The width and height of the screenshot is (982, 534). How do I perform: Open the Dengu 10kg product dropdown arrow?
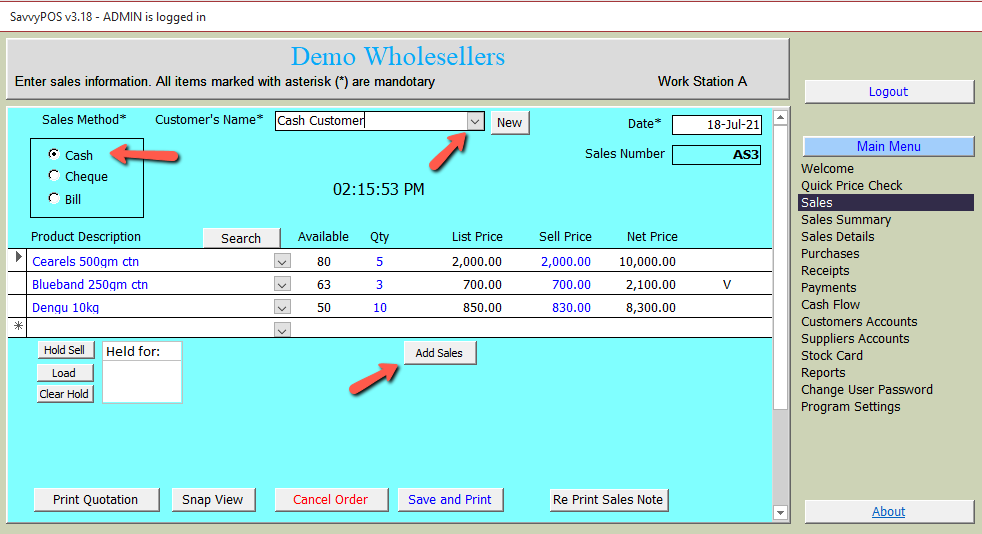[x=282, y=308]
